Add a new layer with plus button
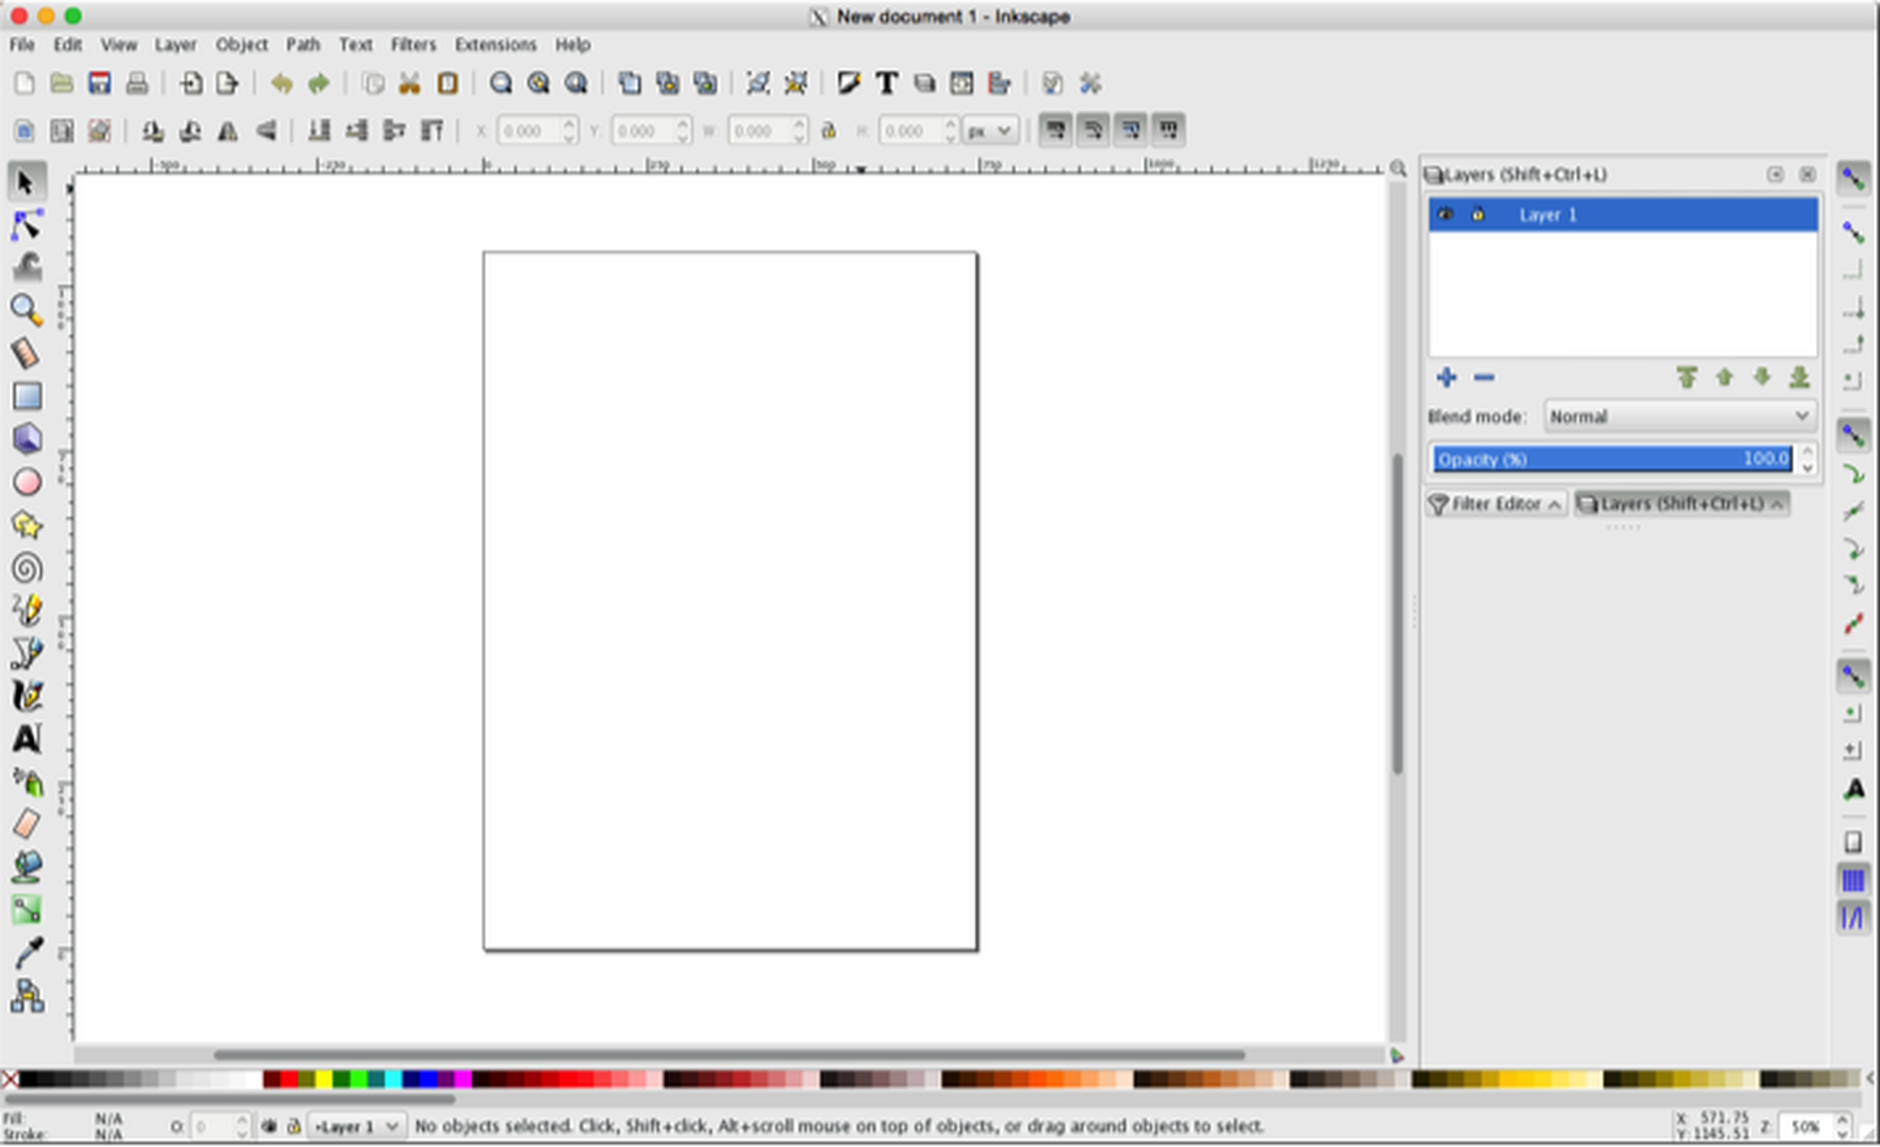1880x1147 pixels. coord(1446,377)
